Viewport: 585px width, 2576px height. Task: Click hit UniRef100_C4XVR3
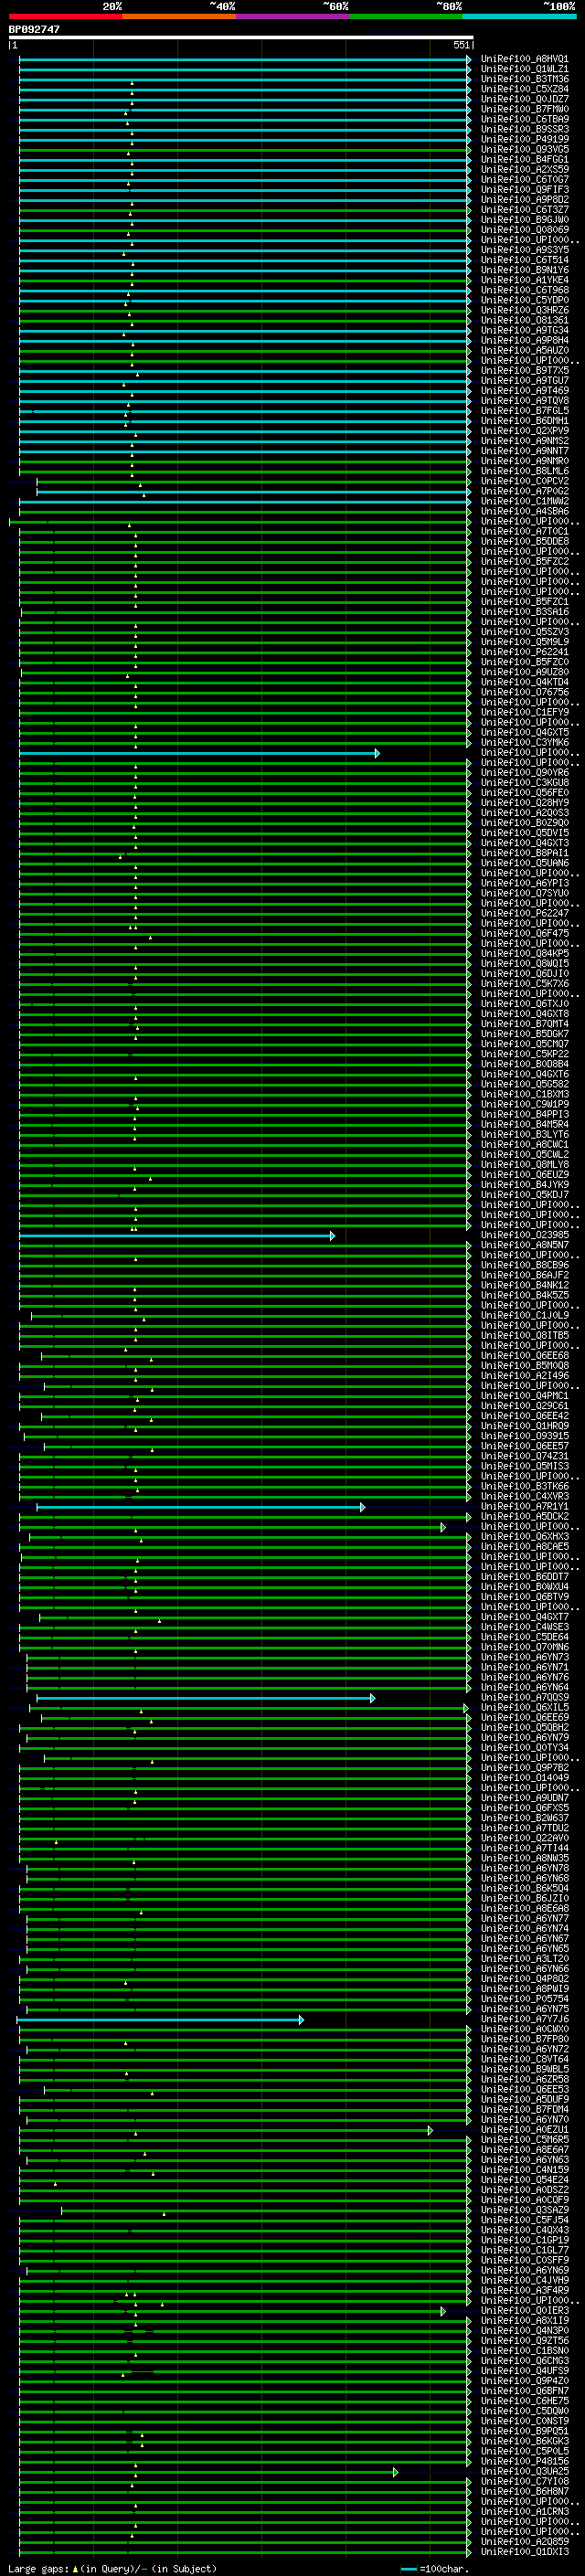(x=525, y=1496)
